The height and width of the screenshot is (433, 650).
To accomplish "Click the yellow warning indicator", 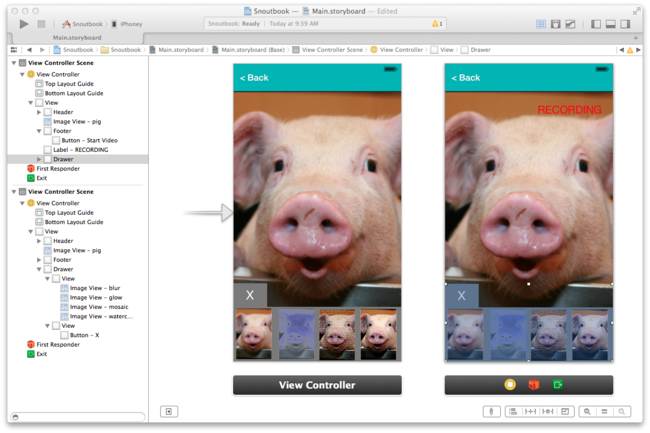I will (x=438, y=23).
